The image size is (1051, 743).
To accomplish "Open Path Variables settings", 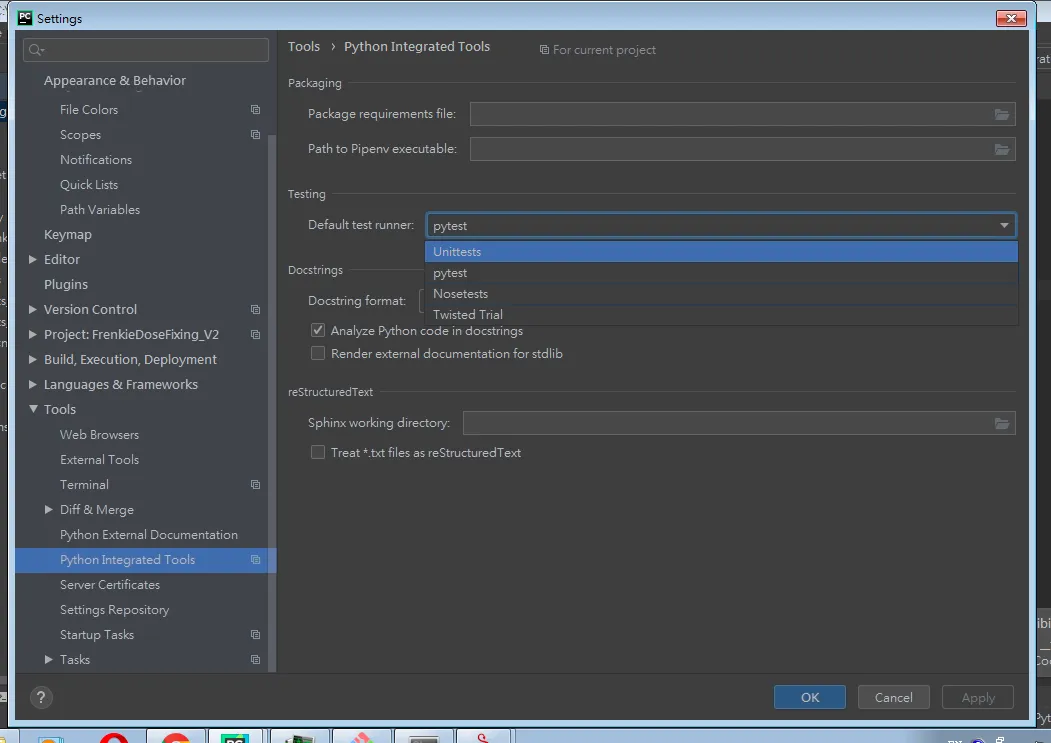I will click(100, 209).
